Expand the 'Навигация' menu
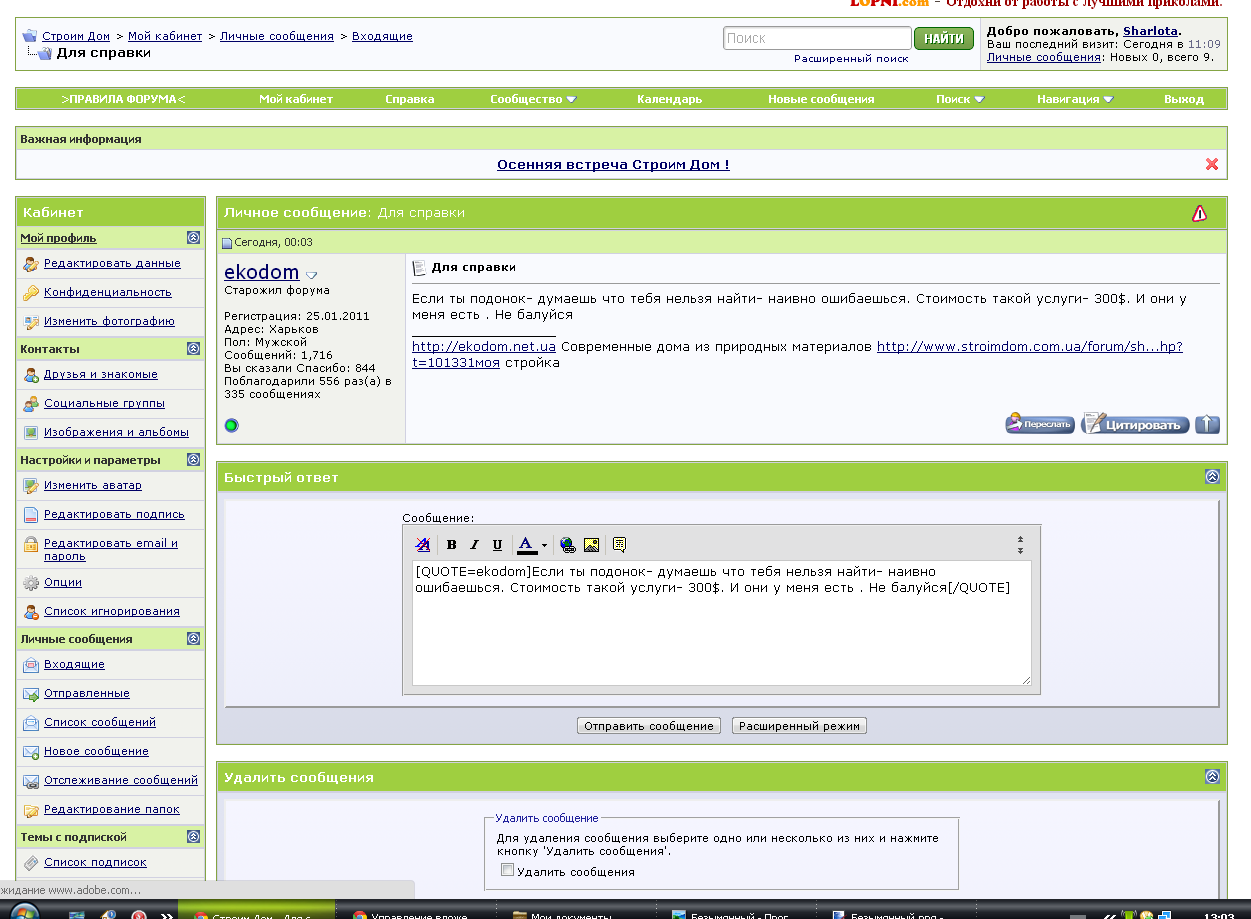Screen dimensions: 1251x919 [1075, 99]
